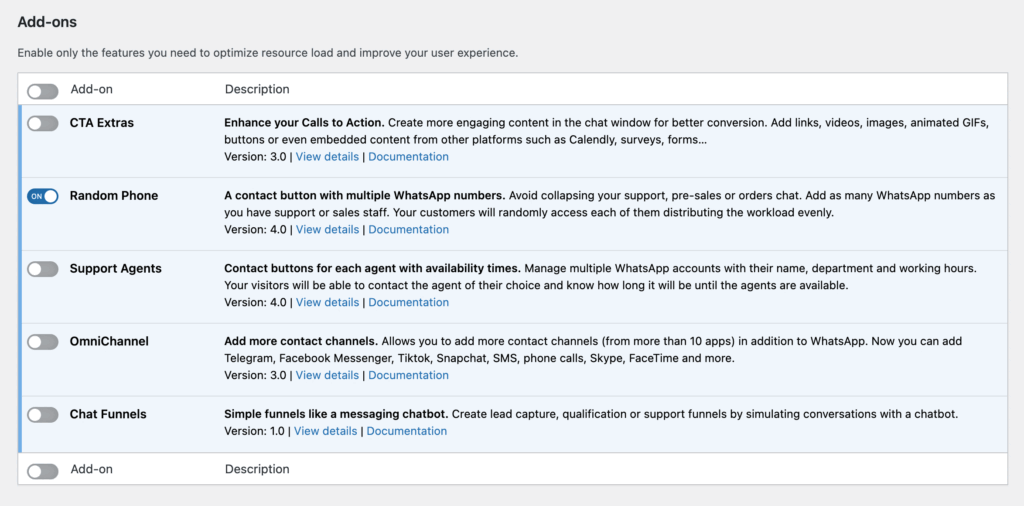View details of Random Phone add-on
Viewport: 1024px width, 506px height.
point(327,230)
